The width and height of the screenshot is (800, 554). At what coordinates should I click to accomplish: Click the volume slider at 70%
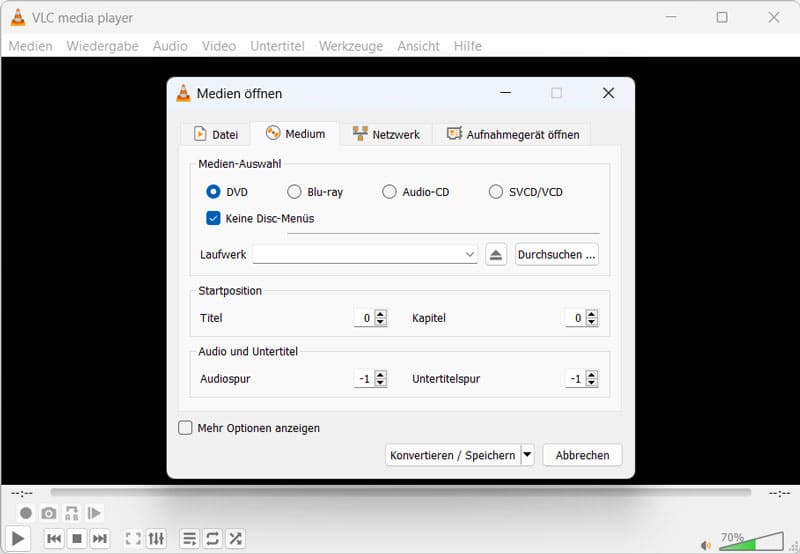pyautogui.click(x=751, y=542)
